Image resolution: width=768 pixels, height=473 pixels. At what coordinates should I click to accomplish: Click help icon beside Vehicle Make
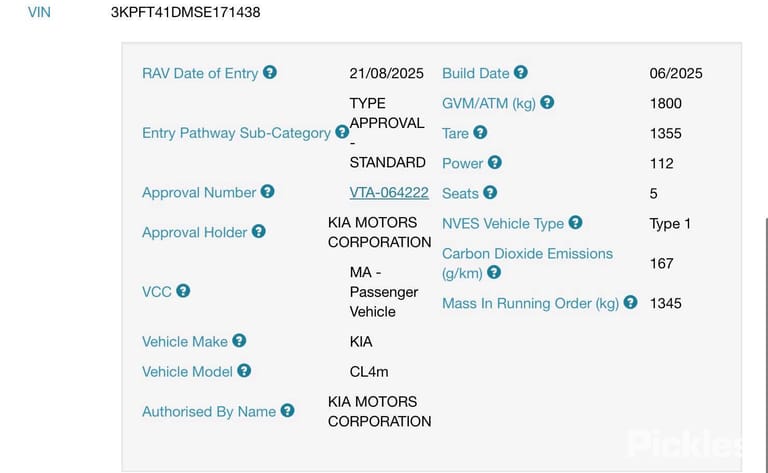pos(239,340)
